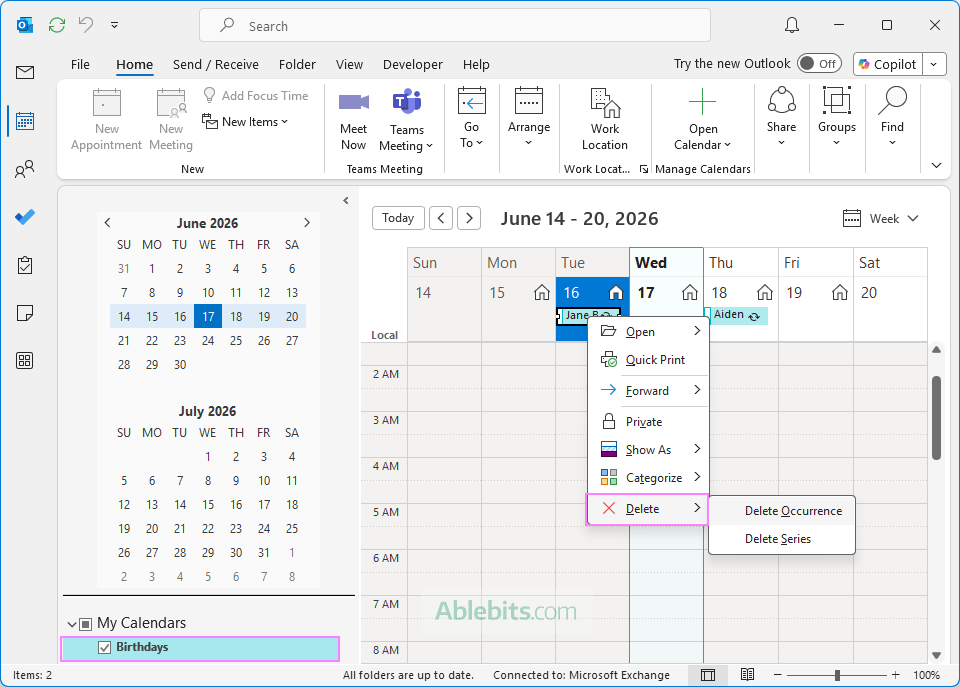Open the File tab
The width and height of the screenshot is (960, 687).
[x=80, y=64]
